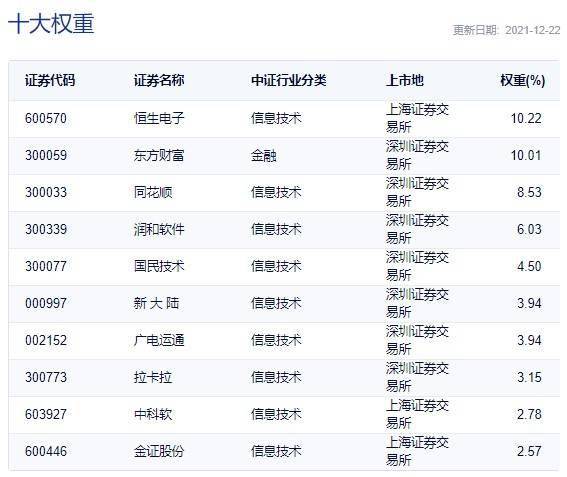The height and width of the screenshot is (477, 567).
Task: Click the 金融 industry classification cell
Action: (264, 156)
